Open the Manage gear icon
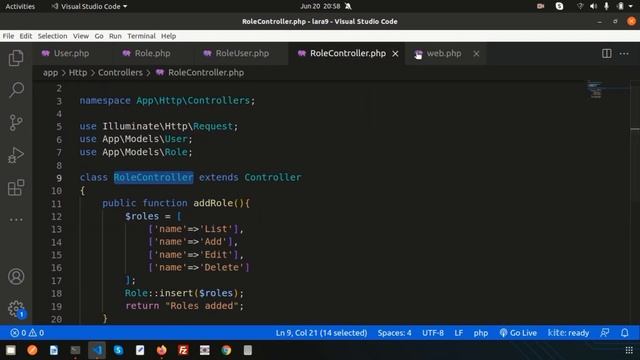Screen dimensions: 640x360 coord(16,309)
